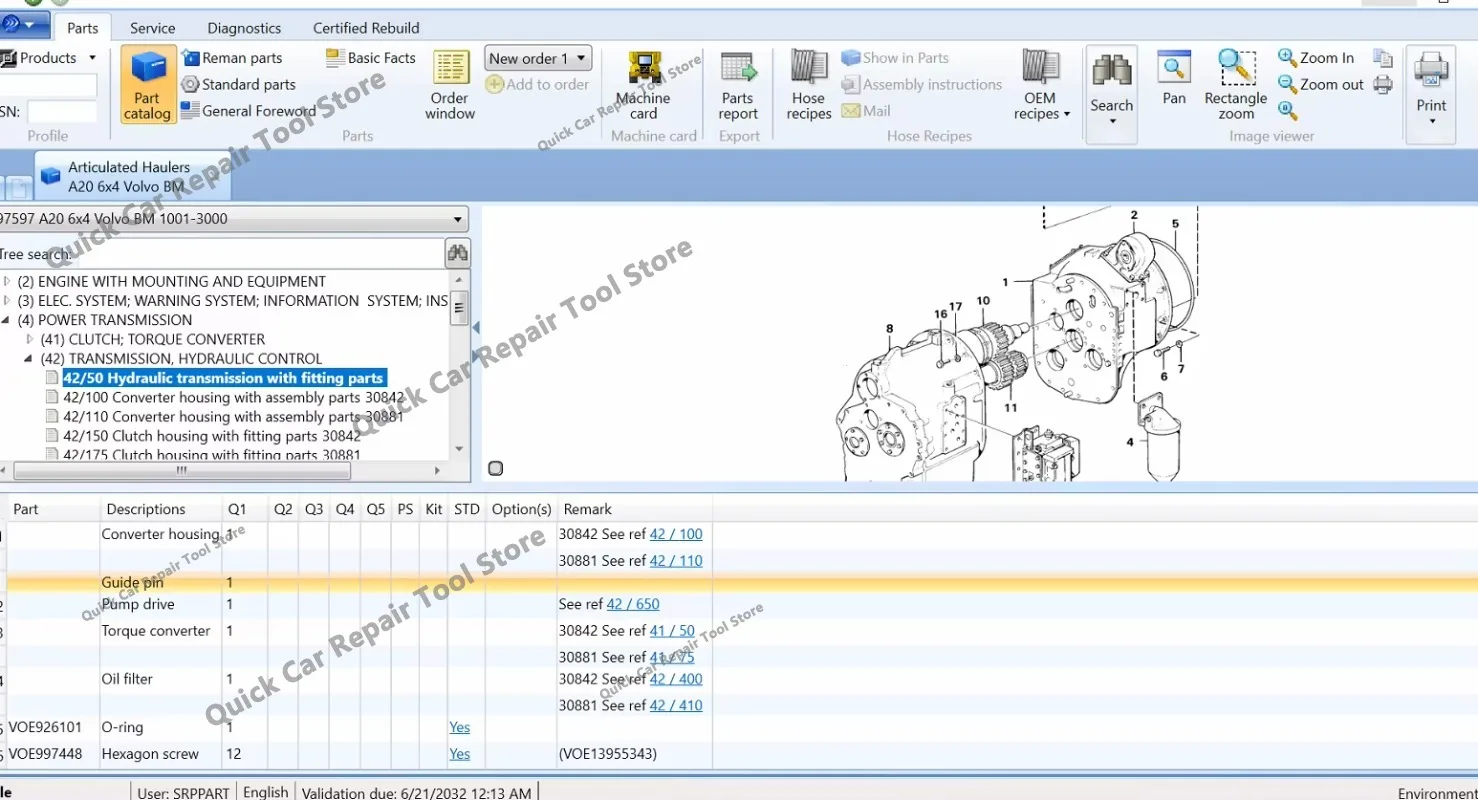Click the Guide pin table row
The width and height of the screenshot is (1478, 800).
[740, 582]
